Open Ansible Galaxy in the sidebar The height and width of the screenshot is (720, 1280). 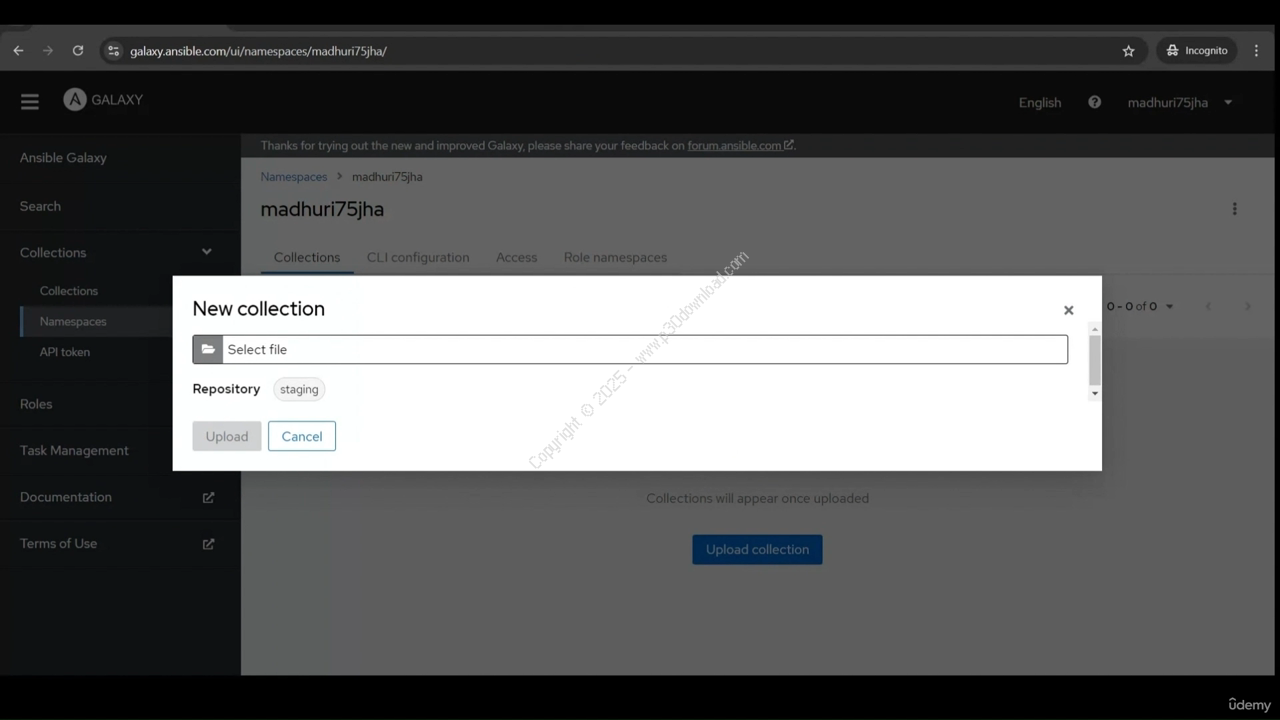63,158
